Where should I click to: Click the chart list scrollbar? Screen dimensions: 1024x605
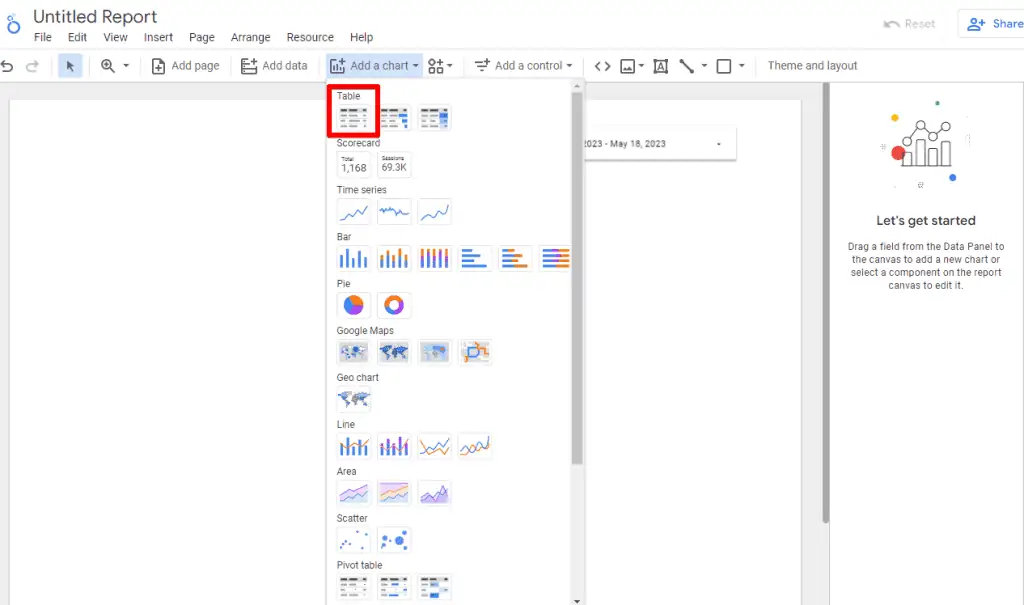577,280
